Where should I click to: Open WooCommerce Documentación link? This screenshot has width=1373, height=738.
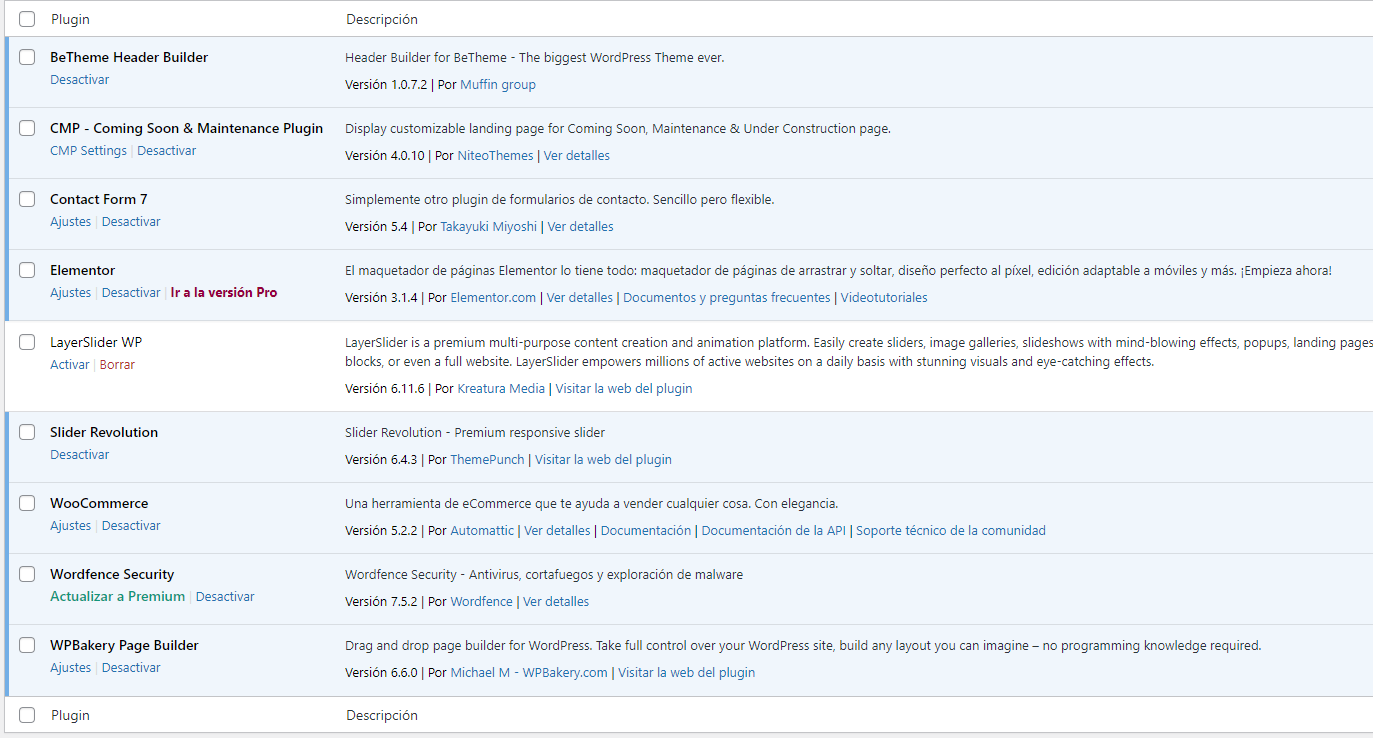click(646, 531)
